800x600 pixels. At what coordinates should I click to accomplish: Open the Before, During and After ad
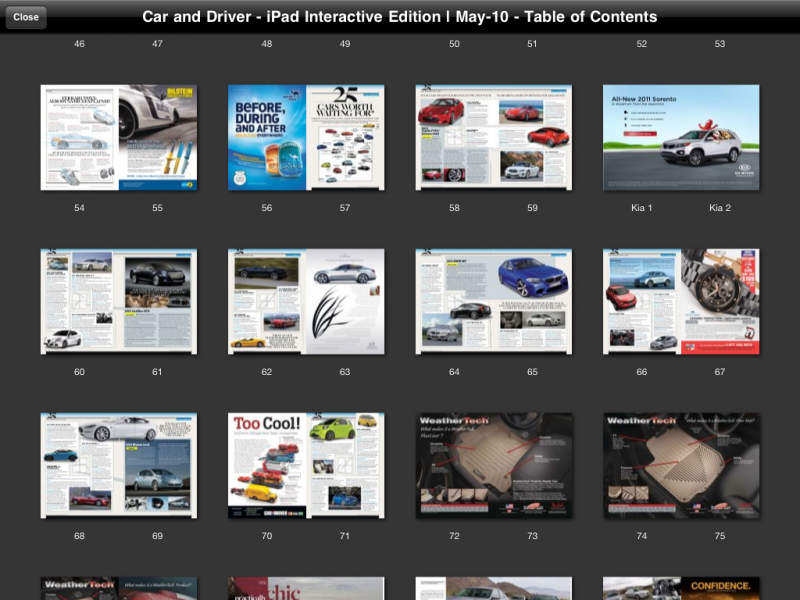point(266,137)
